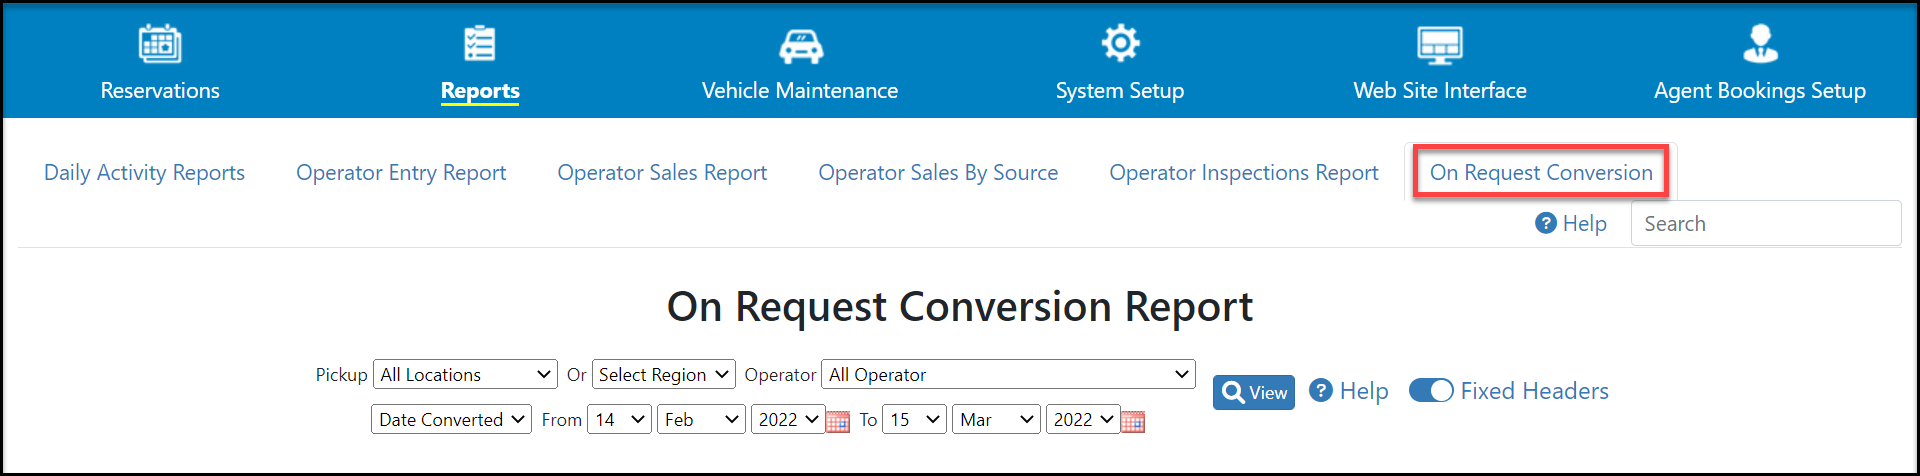This screenshot has height=476, width=1920.
Task: Click the Agent Bookings Setup person icon
Action: click(x=1760, y=43)
